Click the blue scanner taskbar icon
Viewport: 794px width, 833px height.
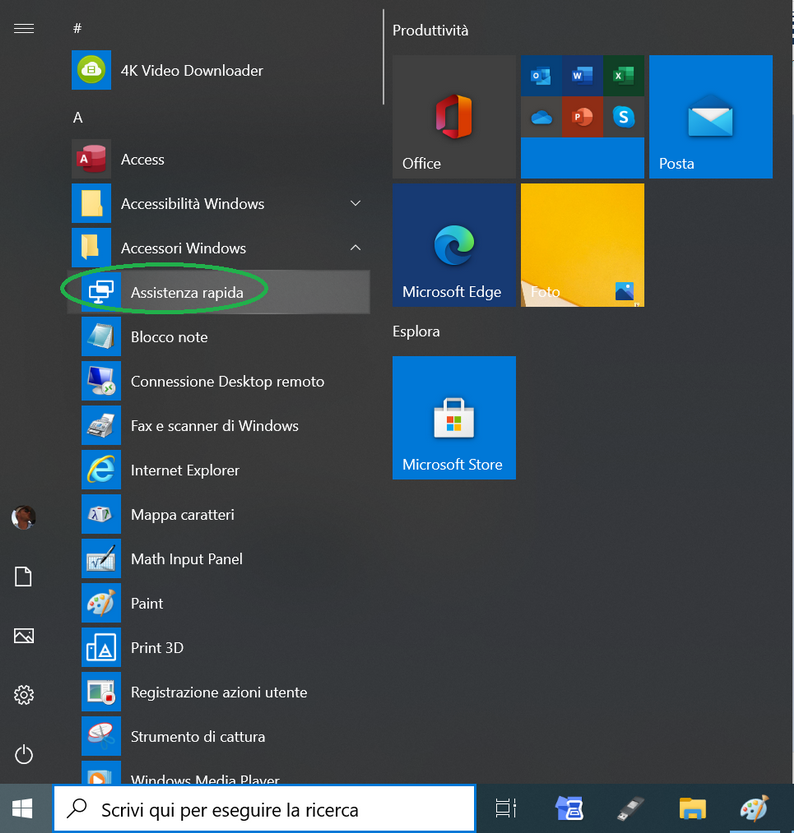click(569, 808)
